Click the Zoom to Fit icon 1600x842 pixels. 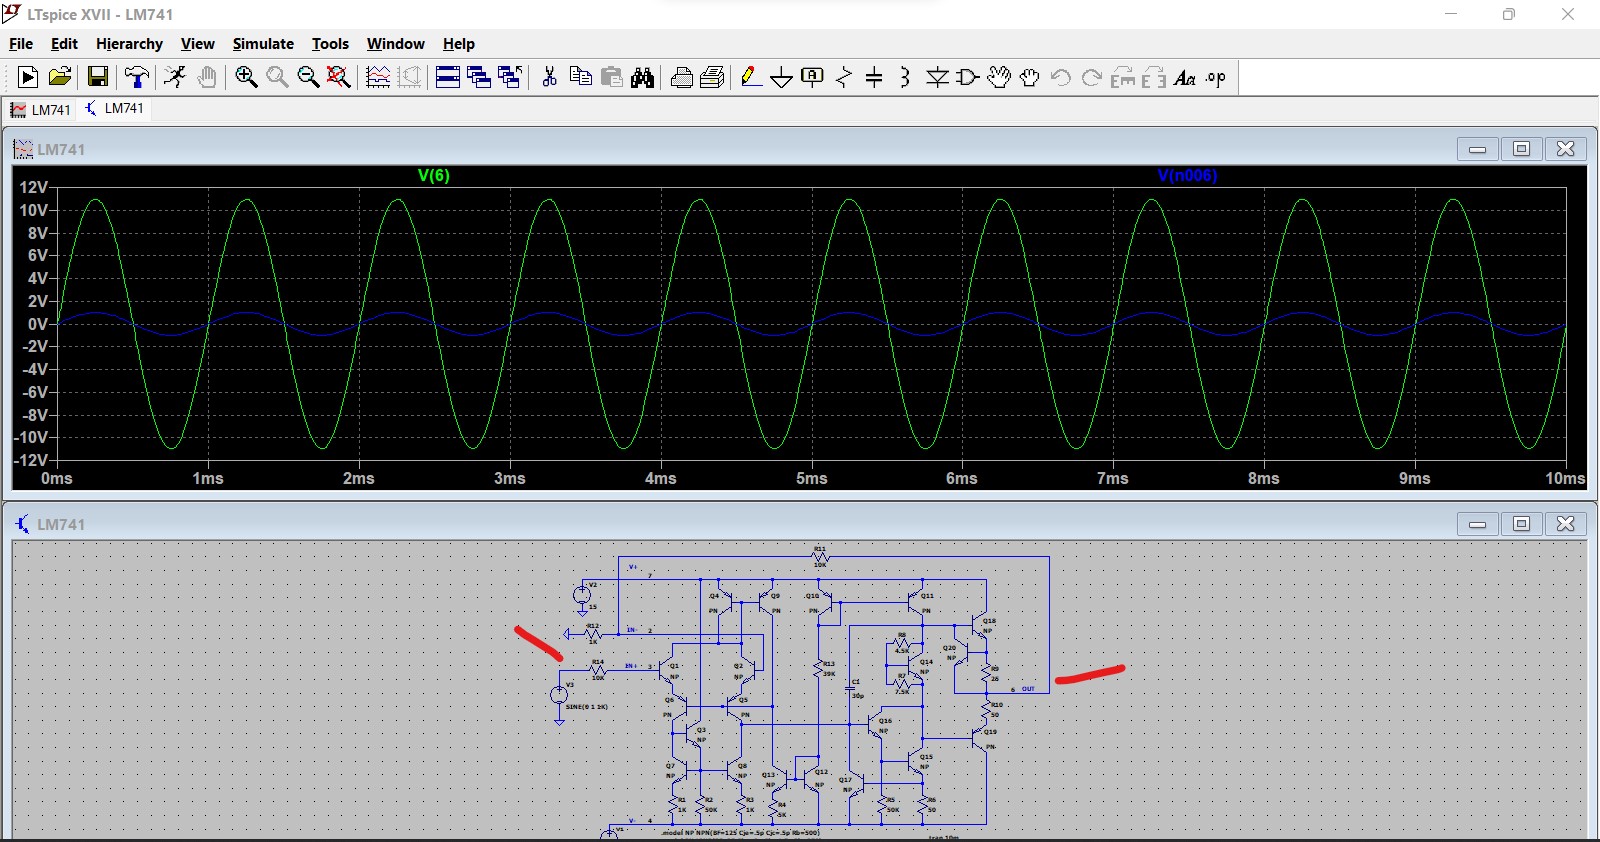point(339,77)
